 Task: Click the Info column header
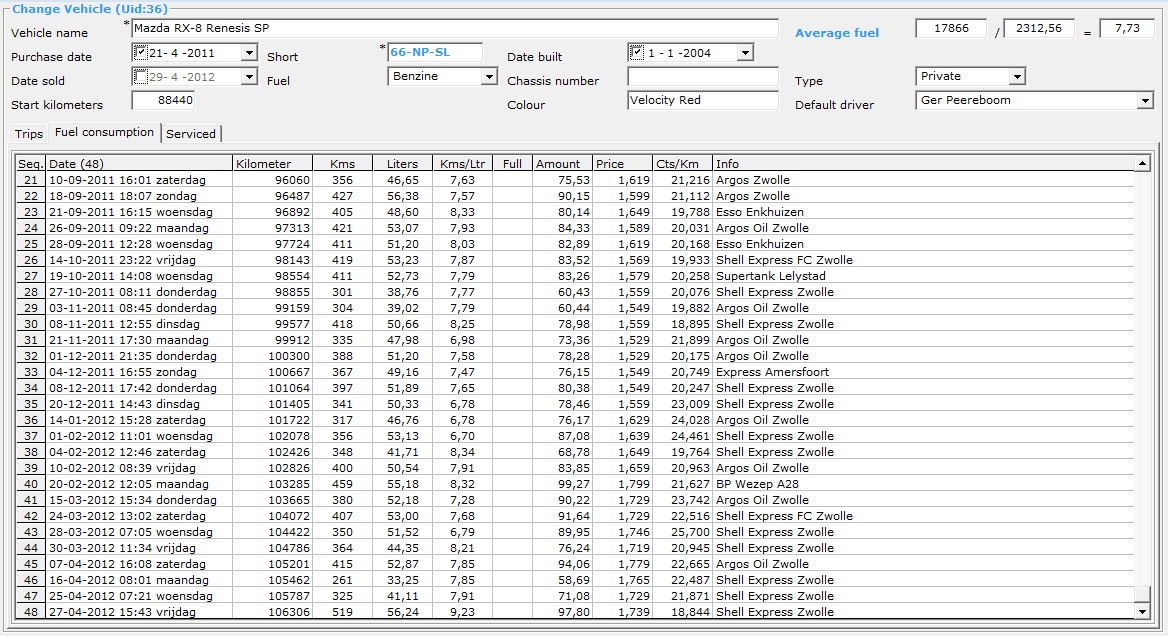(923, 164)
